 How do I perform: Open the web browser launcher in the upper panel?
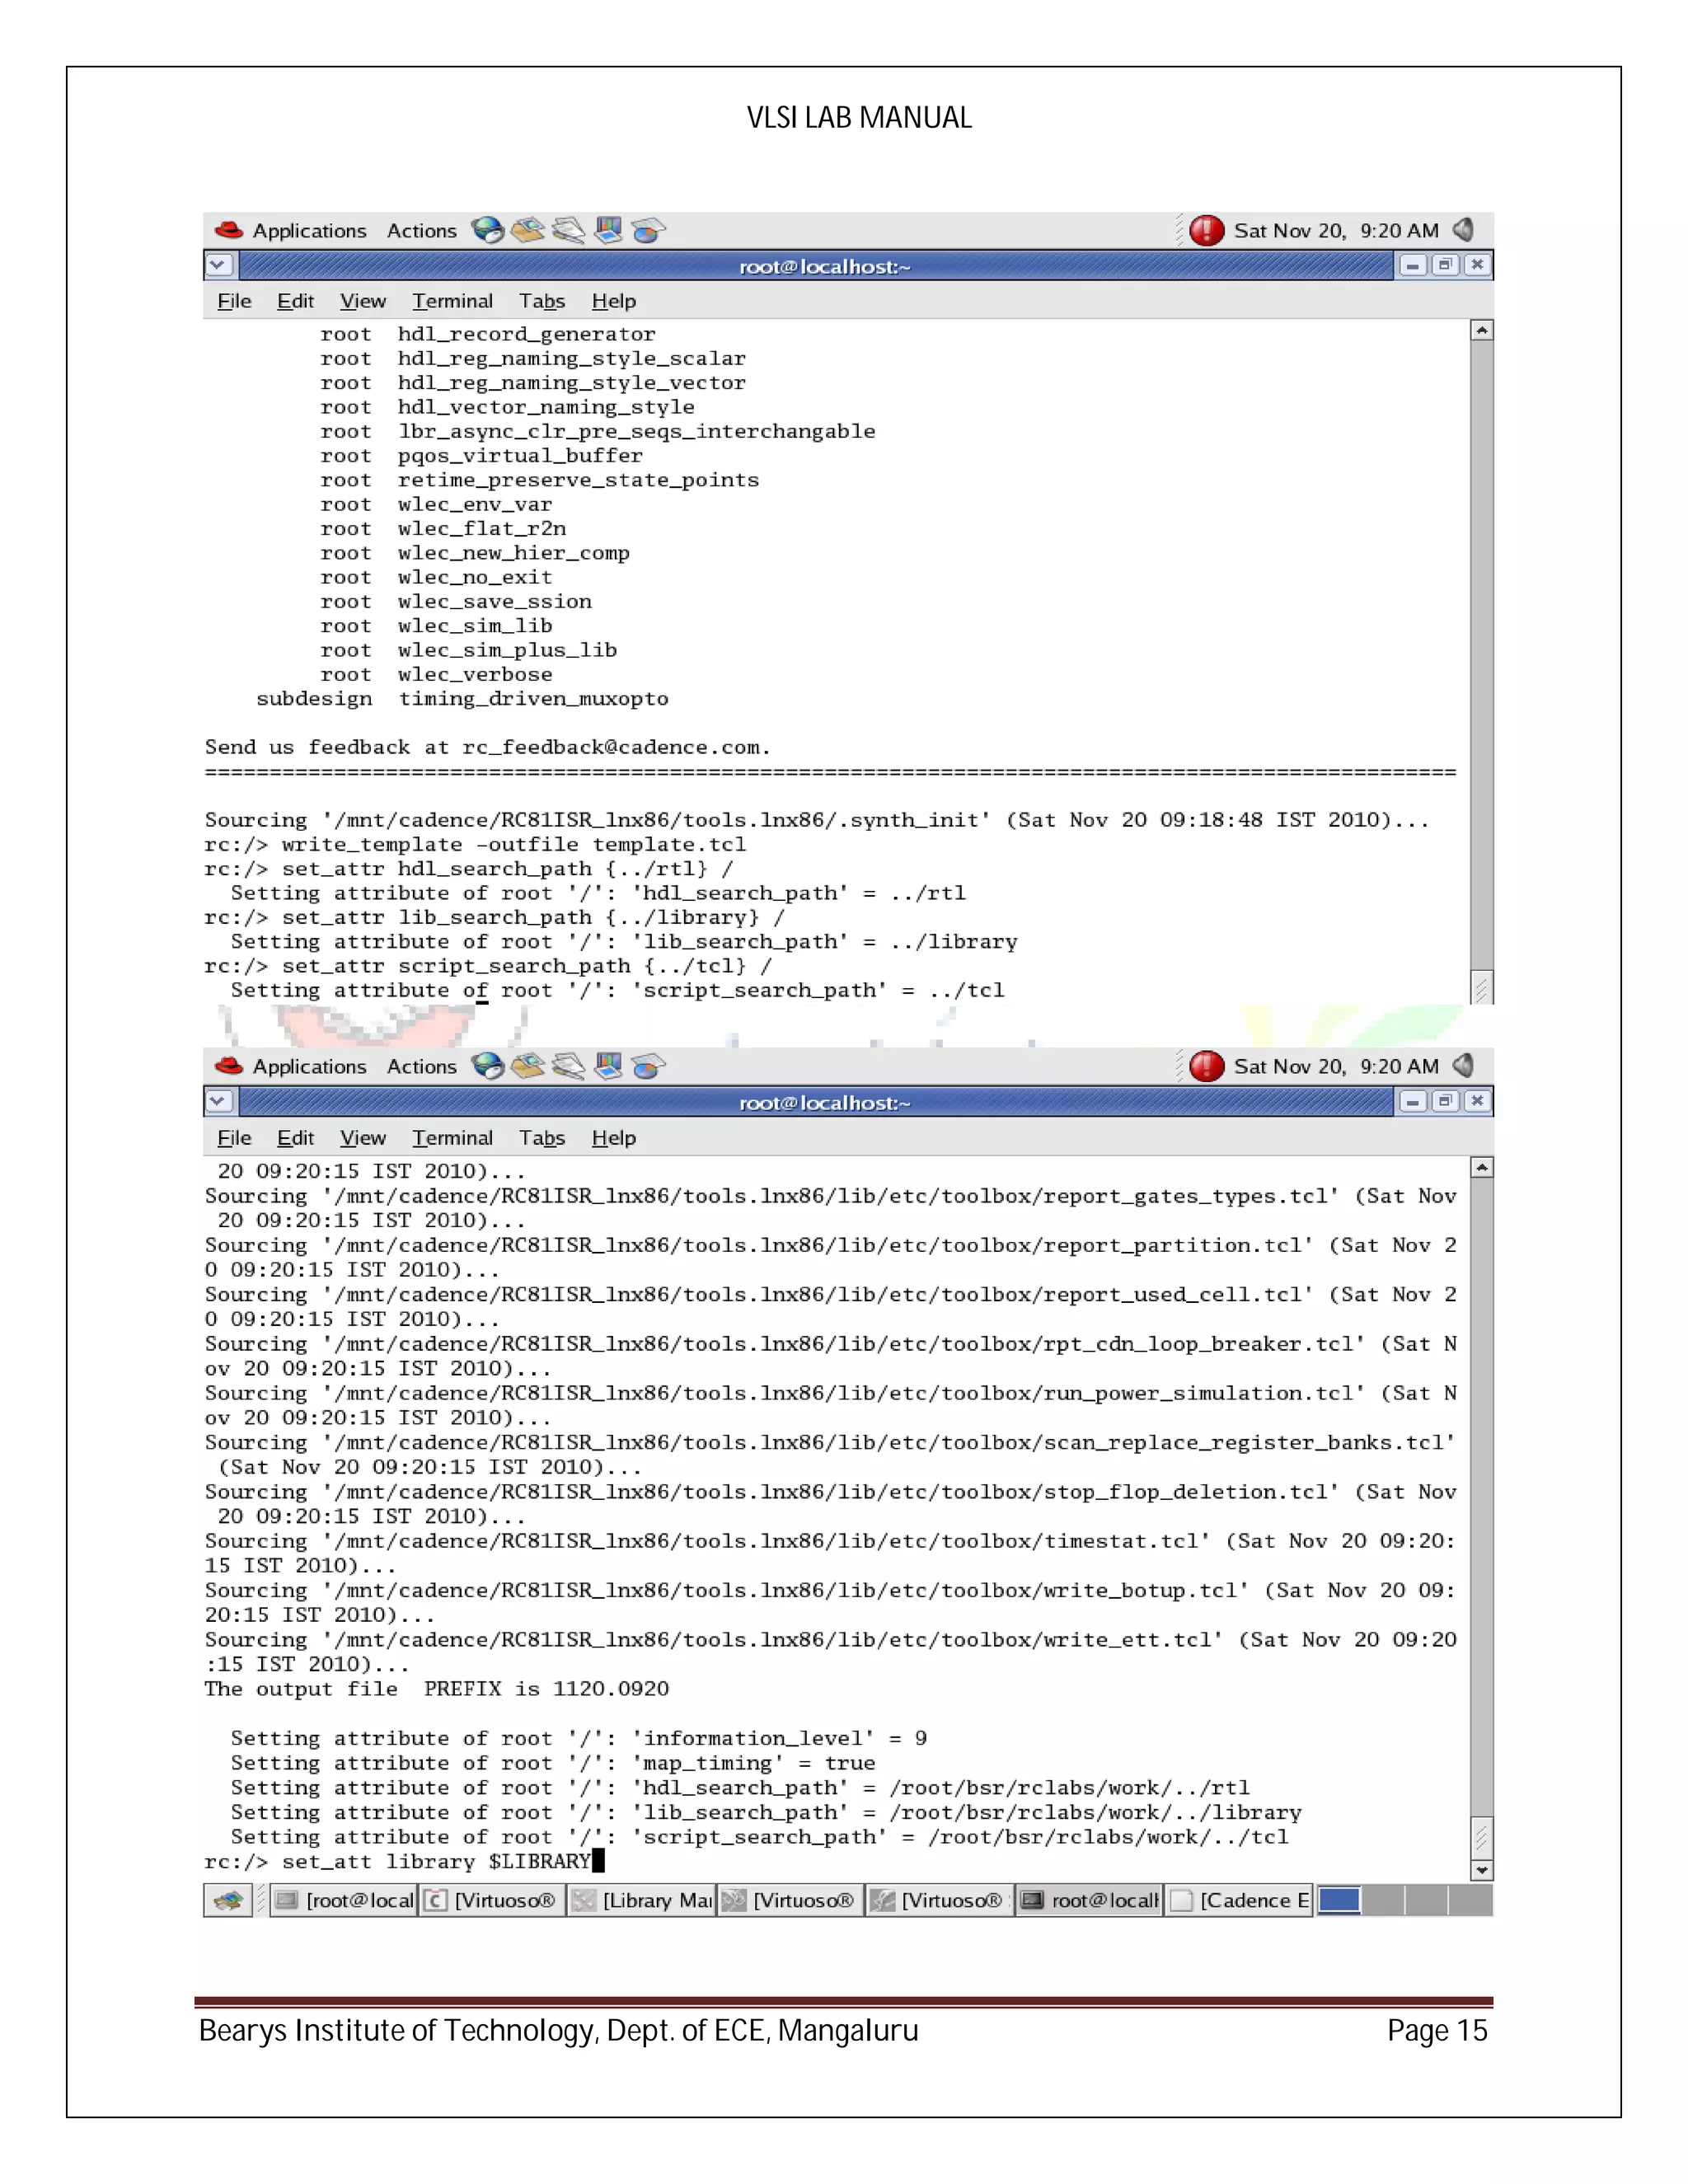point(487,230)
